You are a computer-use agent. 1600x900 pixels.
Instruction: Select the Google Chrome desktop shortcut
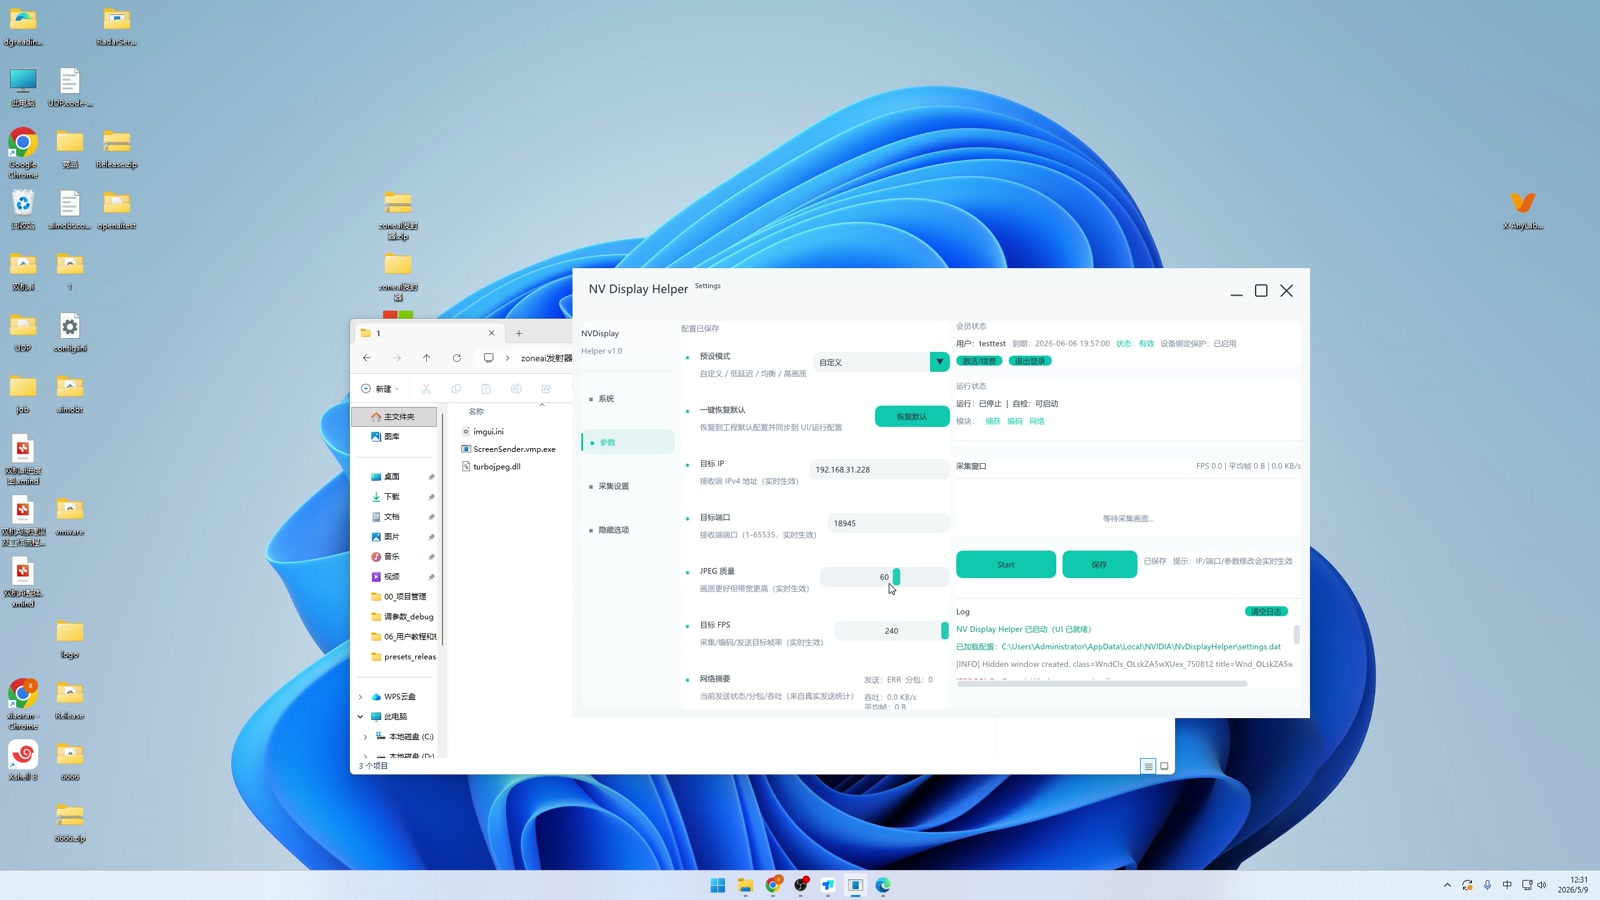tap(23, 153)
